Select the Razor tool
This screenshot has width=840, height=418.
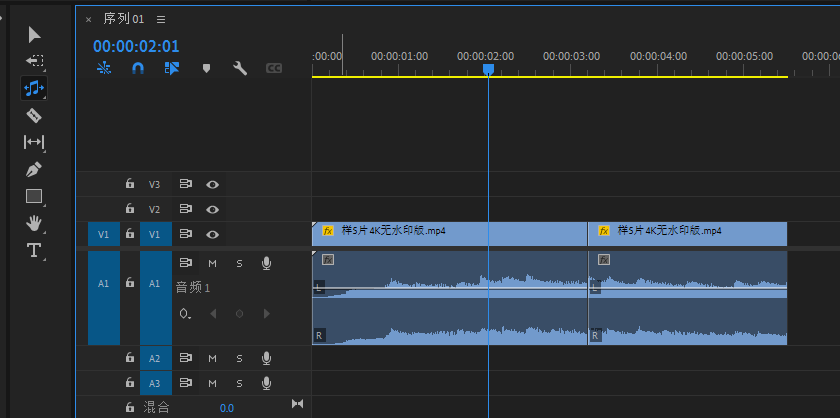[34, 115]
